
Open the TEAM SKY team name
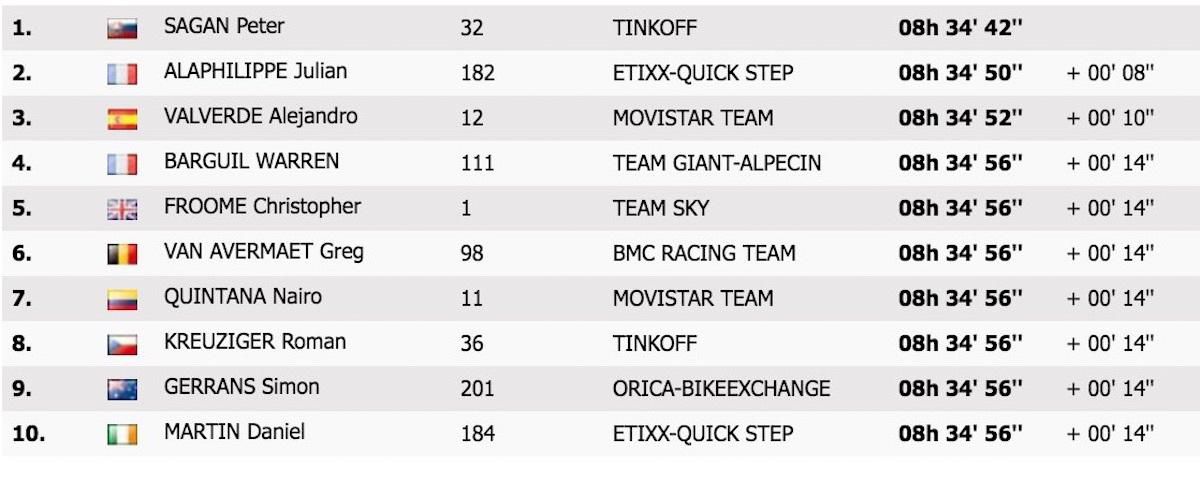[x=661, y=208]
